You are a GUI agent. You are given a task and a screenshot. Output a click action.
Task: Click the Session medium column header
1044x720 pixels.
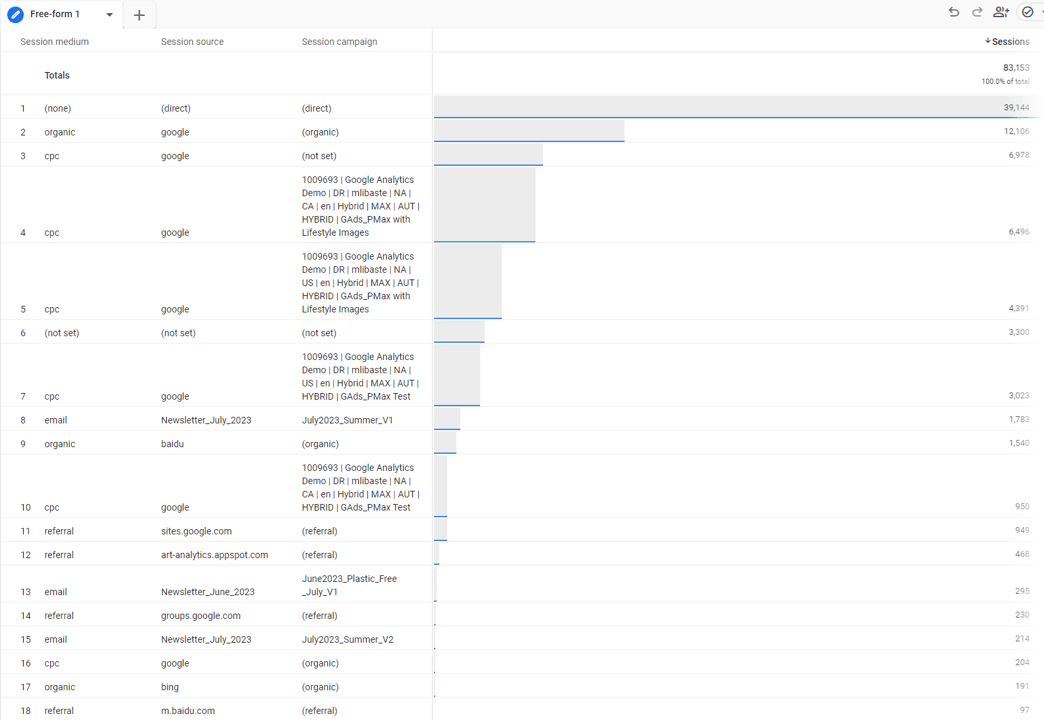click(54, 42)
